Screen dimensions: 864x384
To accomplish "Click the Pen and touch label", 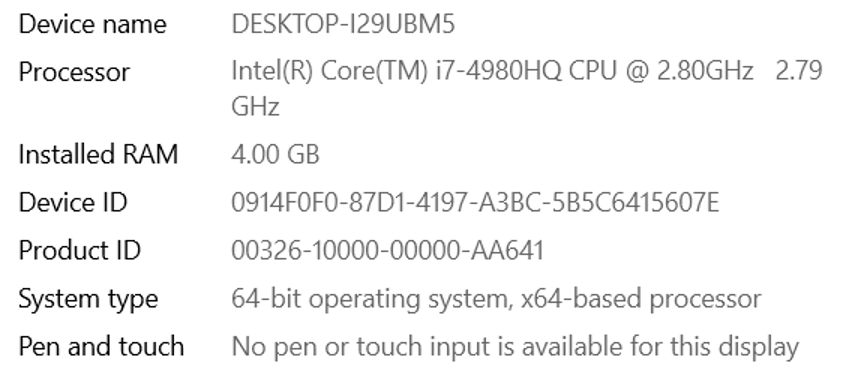I will (101, 347).
